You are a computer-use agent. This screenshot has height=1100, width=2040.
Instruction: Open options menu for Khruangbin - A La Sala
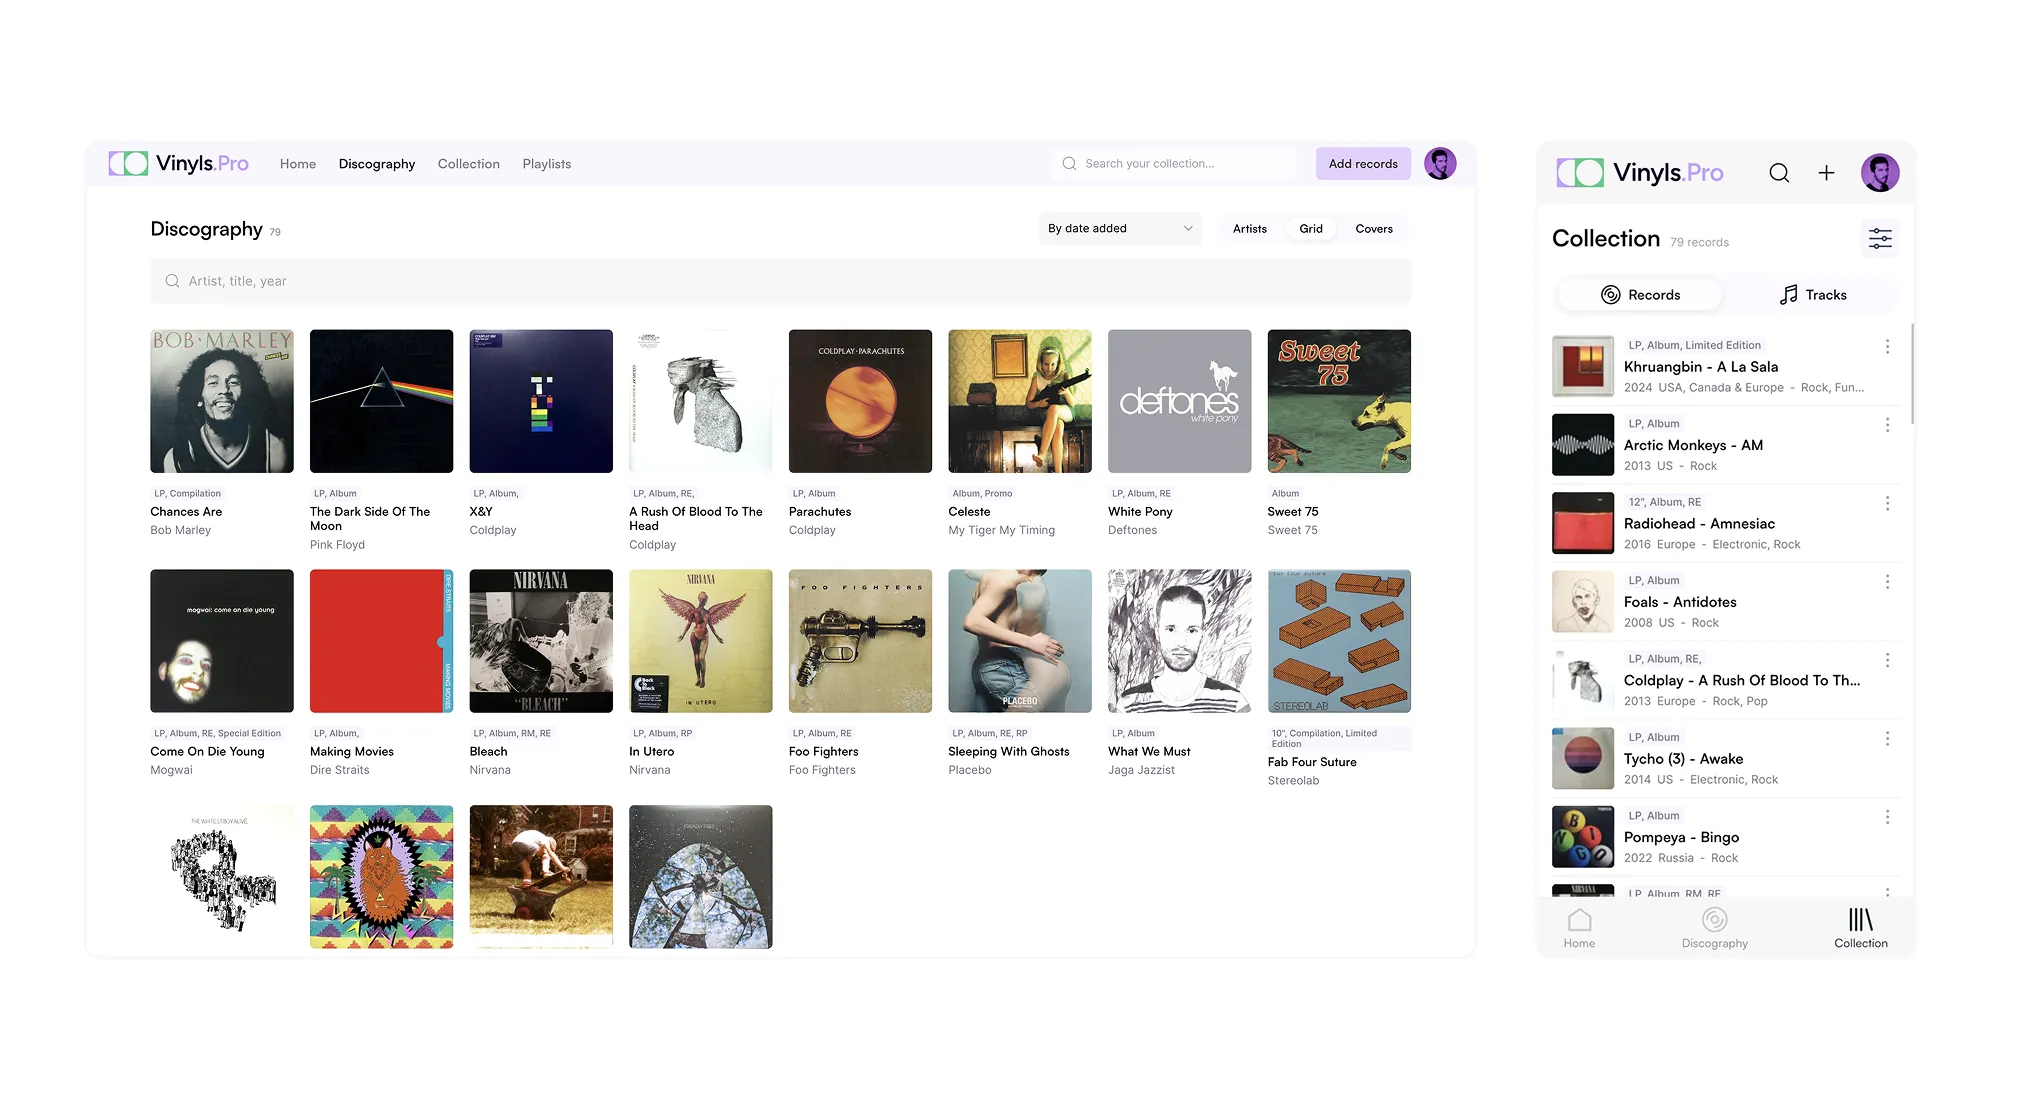1887,346
